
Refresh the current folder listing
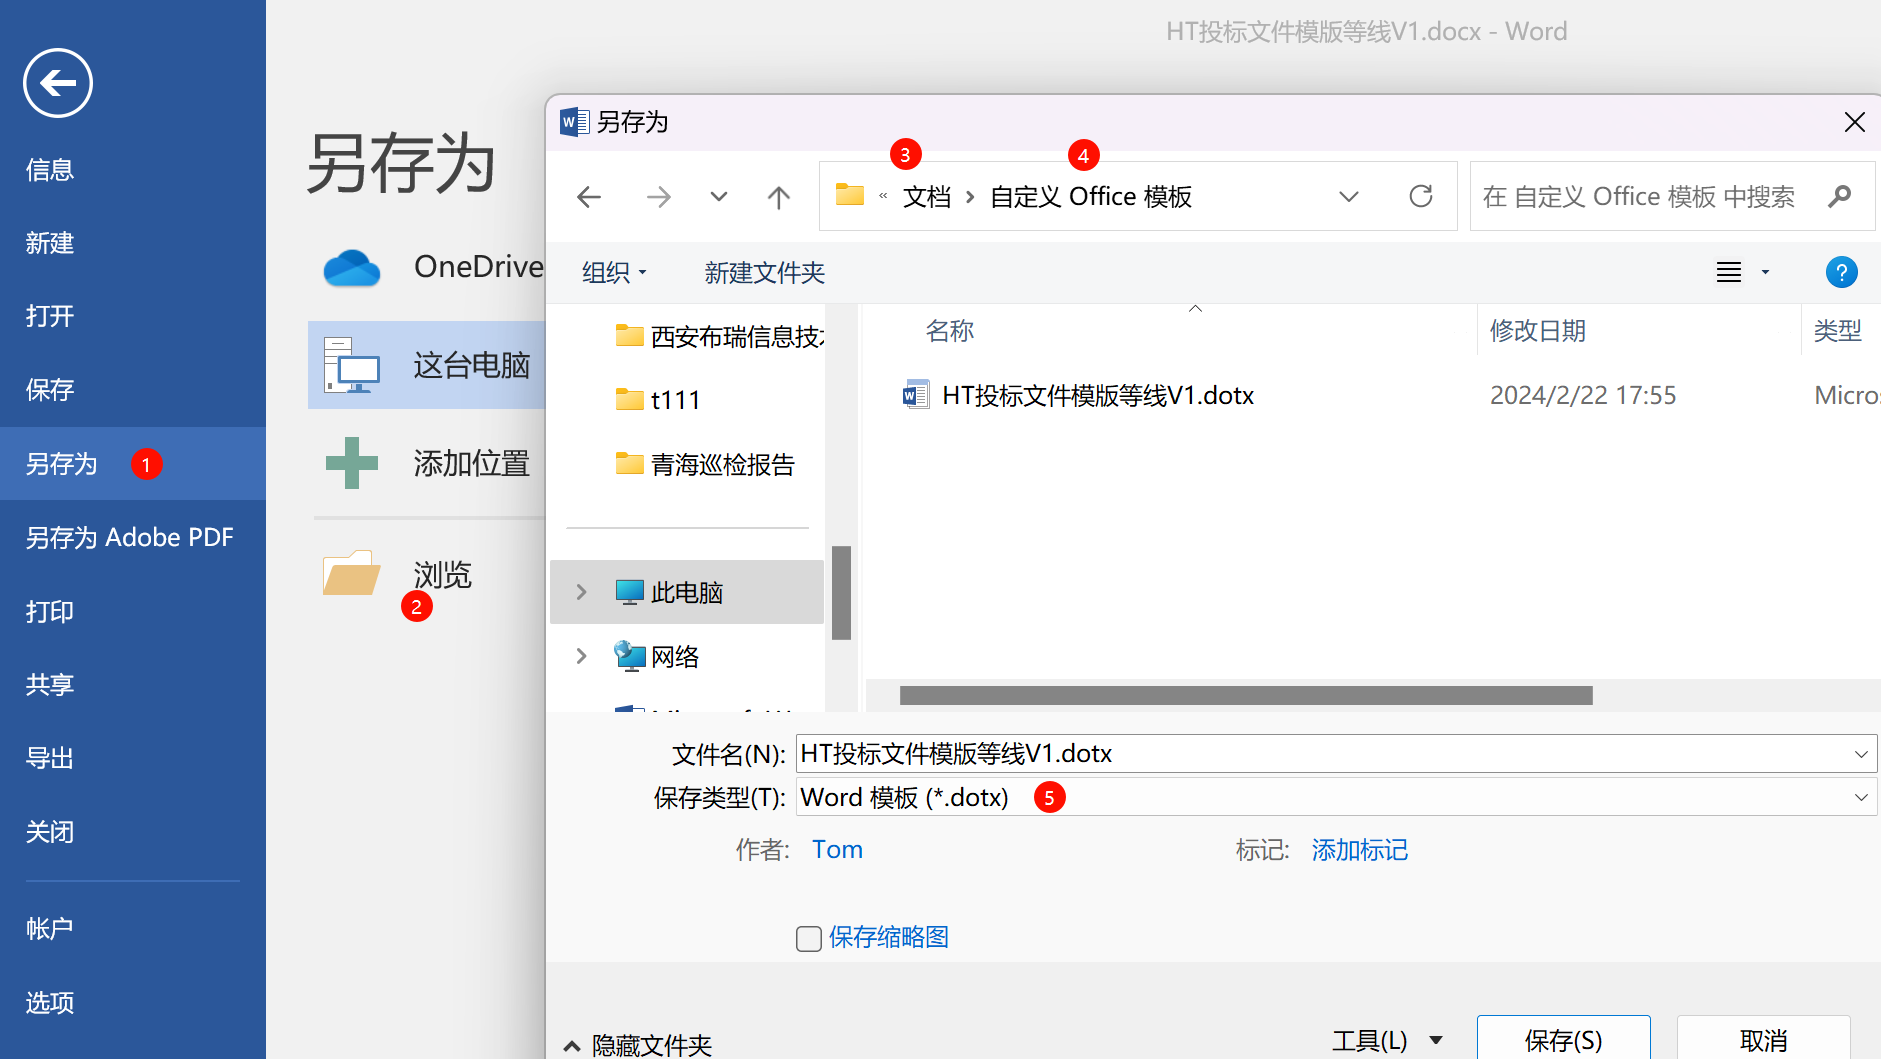(1421, 196)
